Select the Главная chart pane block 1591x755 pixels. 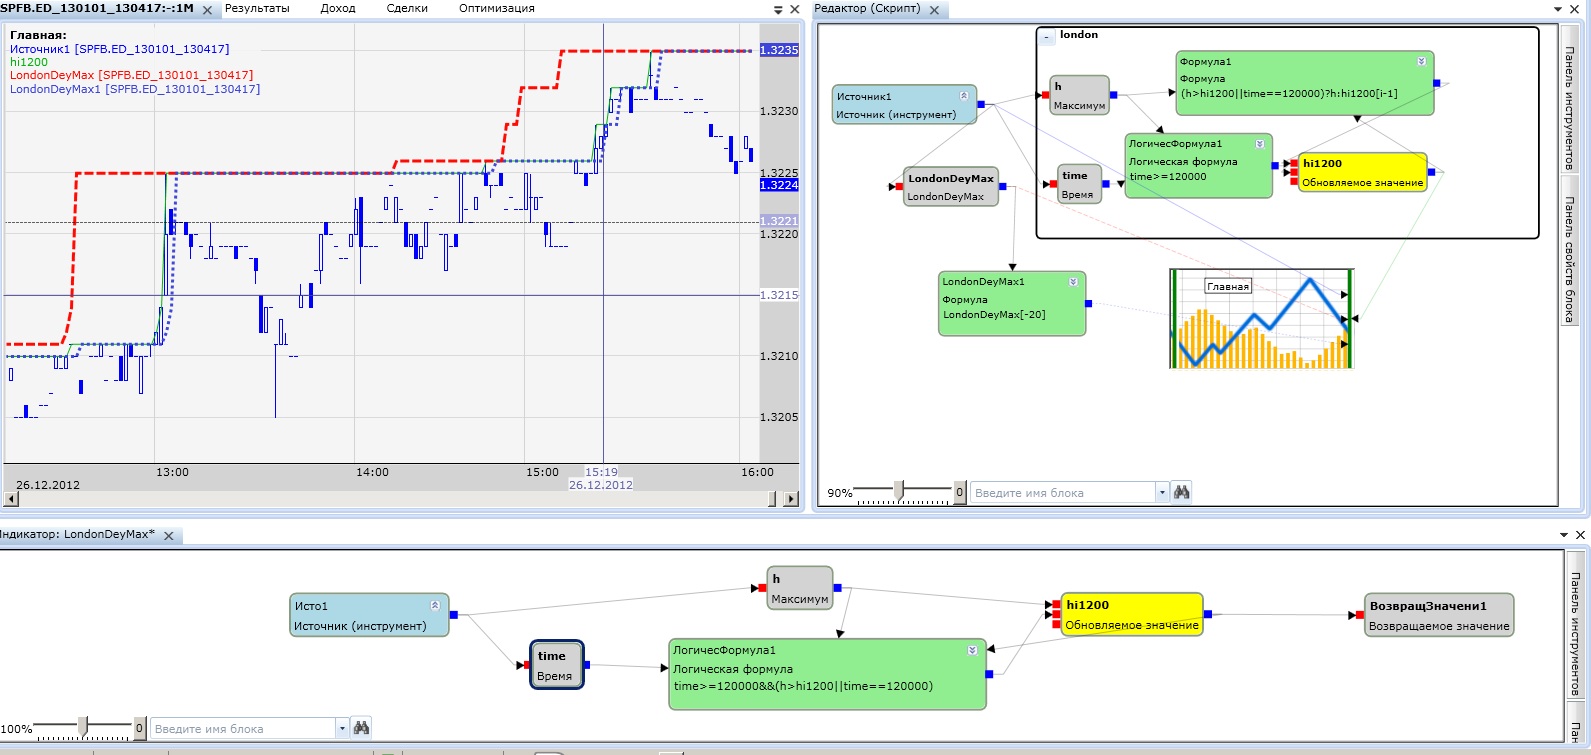pos(1261,318)
